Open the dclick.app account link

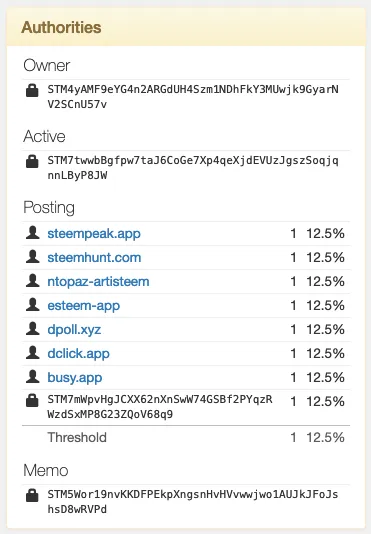click(79, 354)
